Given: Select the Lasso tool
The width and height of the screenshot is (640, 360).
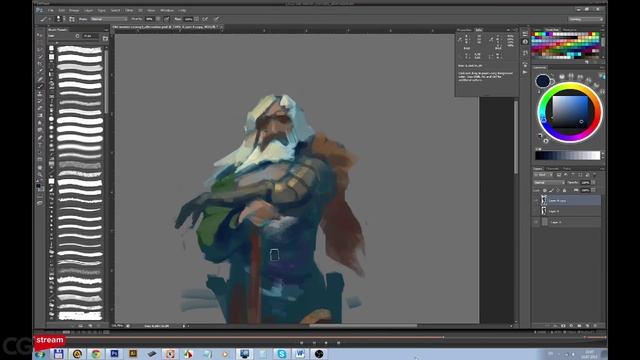Looking at the screenshot, I should (40, 49).
